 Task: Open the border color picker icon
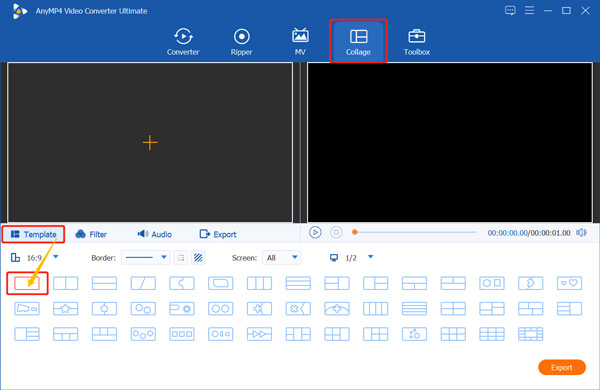181,258
